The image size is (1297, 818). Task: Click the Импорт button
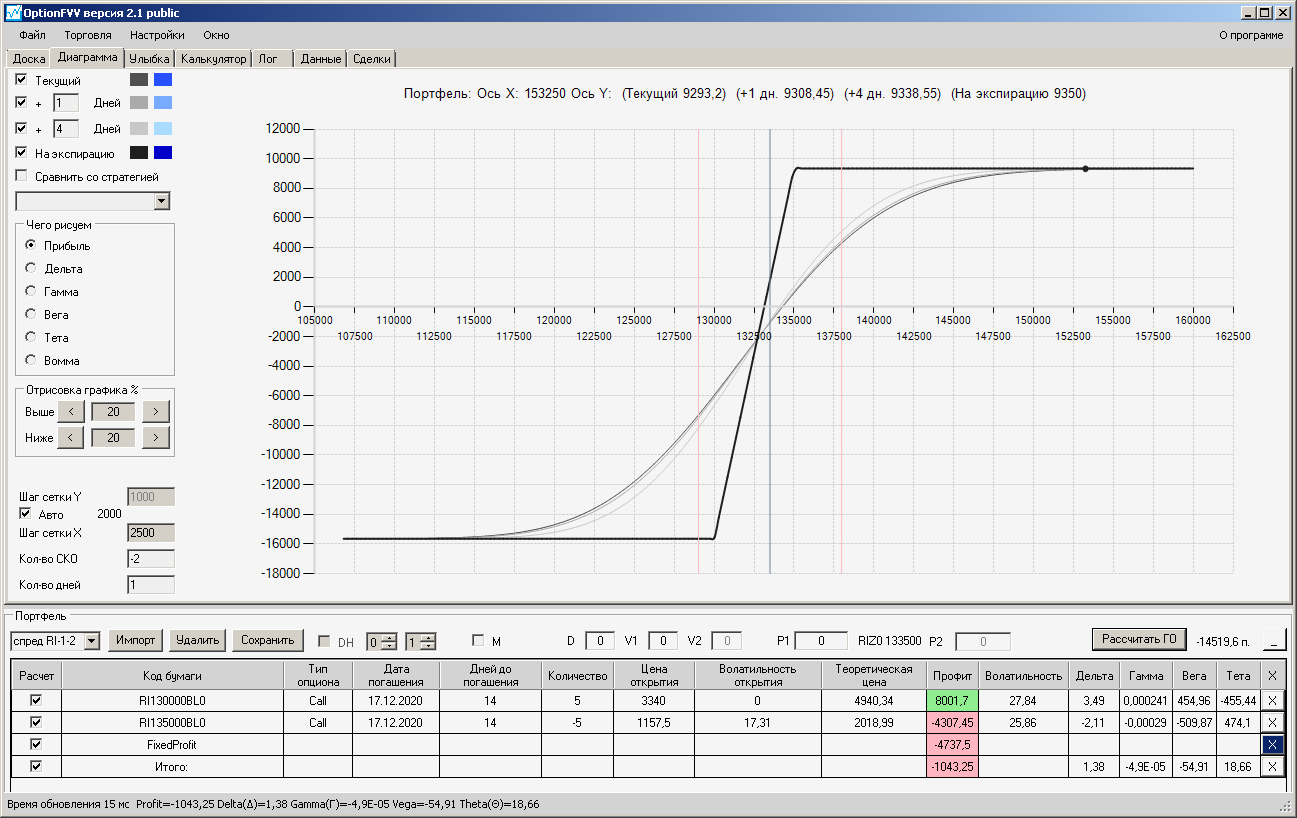pos(135,640)
